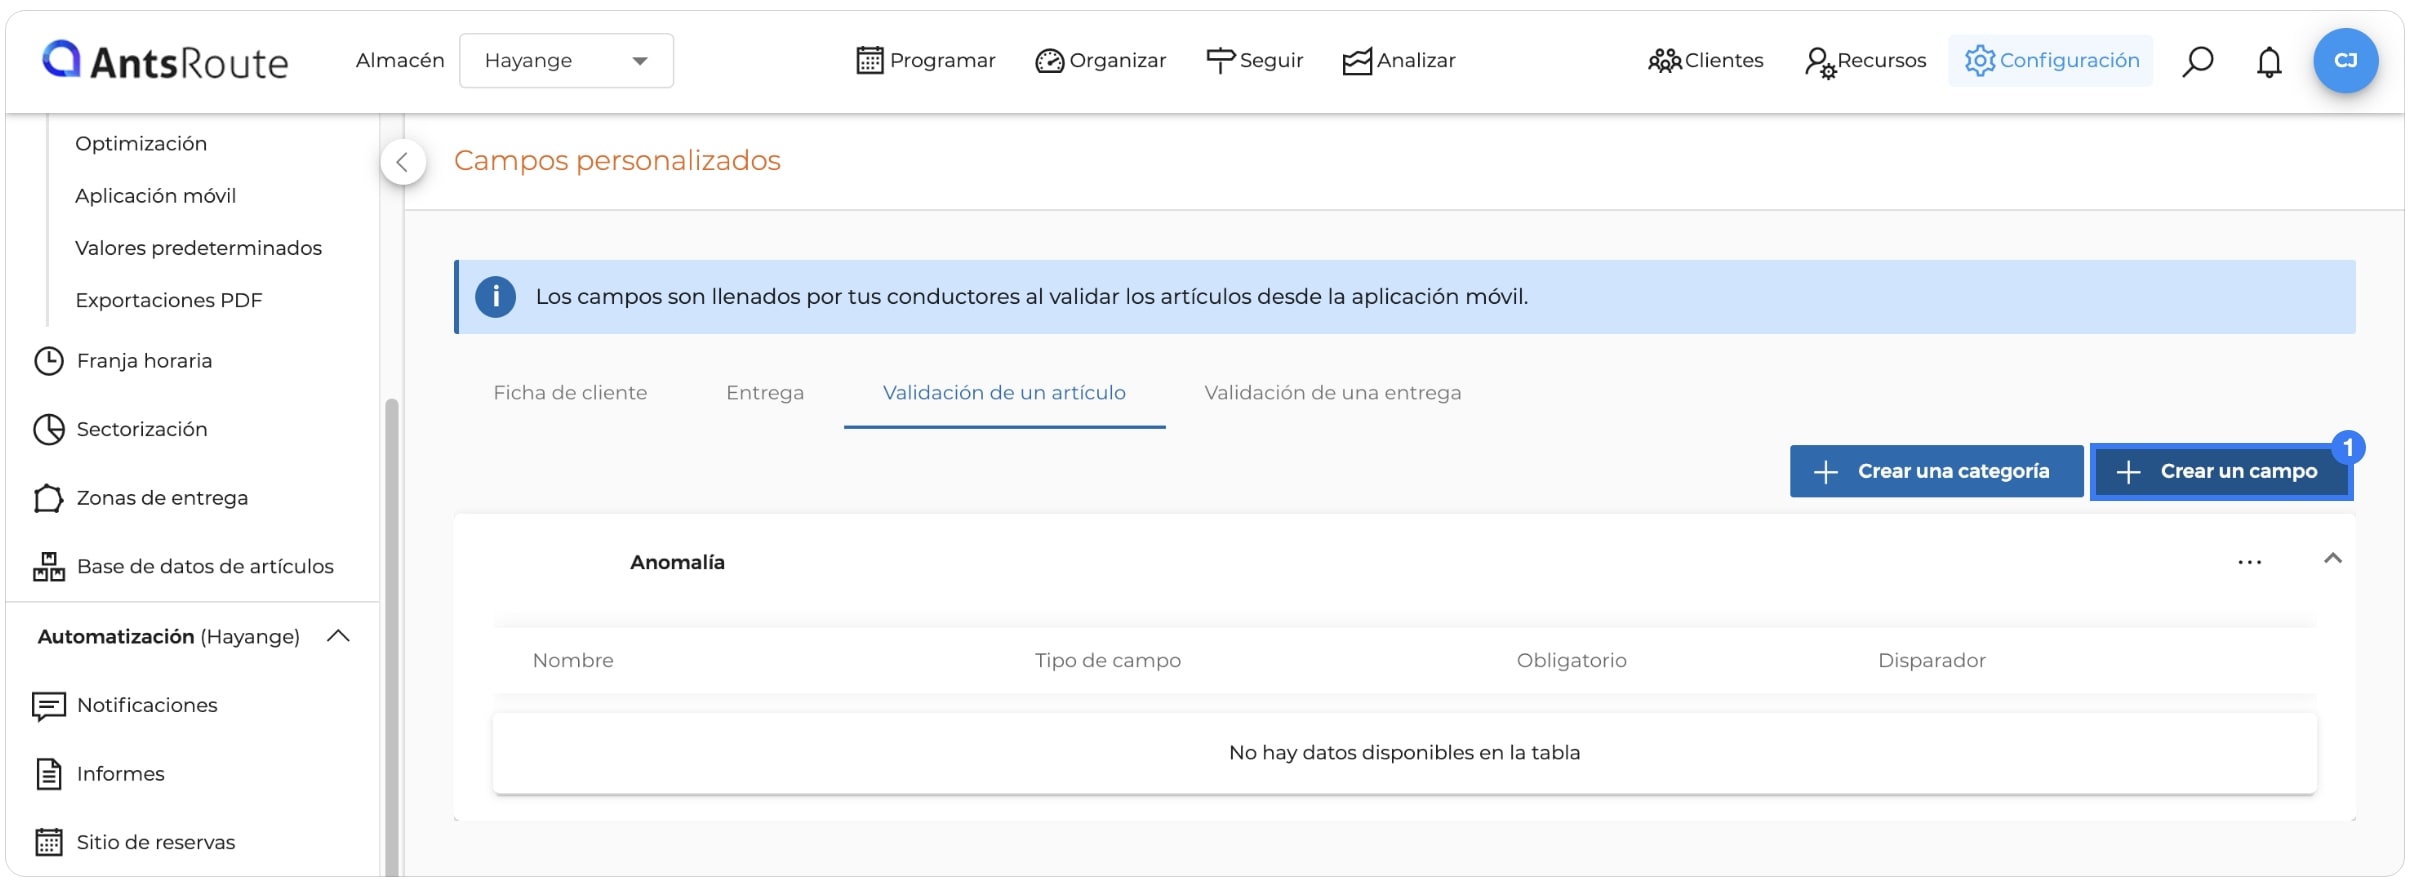Collapse the Automatización (Hayange) section
The image size is (2410, 887).
pos(338,636)
